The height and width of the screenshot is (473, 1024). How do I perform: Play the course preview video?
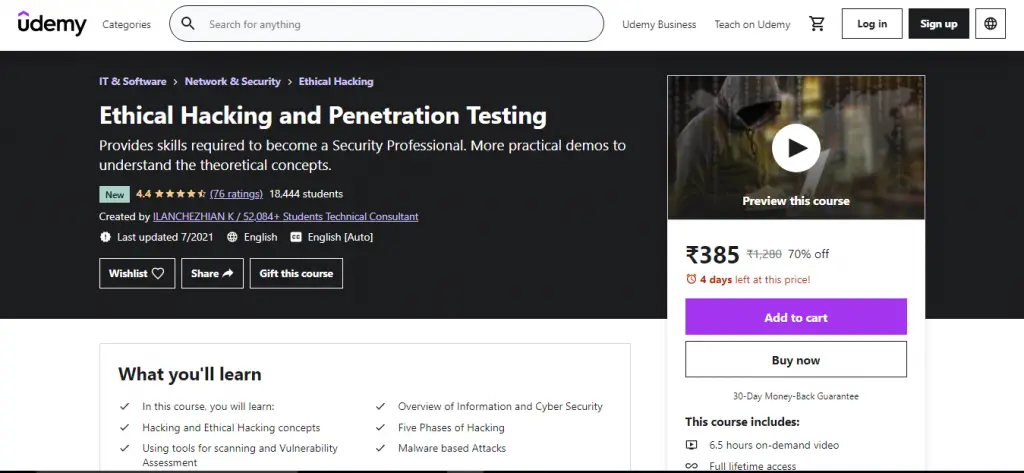(796, 148)
